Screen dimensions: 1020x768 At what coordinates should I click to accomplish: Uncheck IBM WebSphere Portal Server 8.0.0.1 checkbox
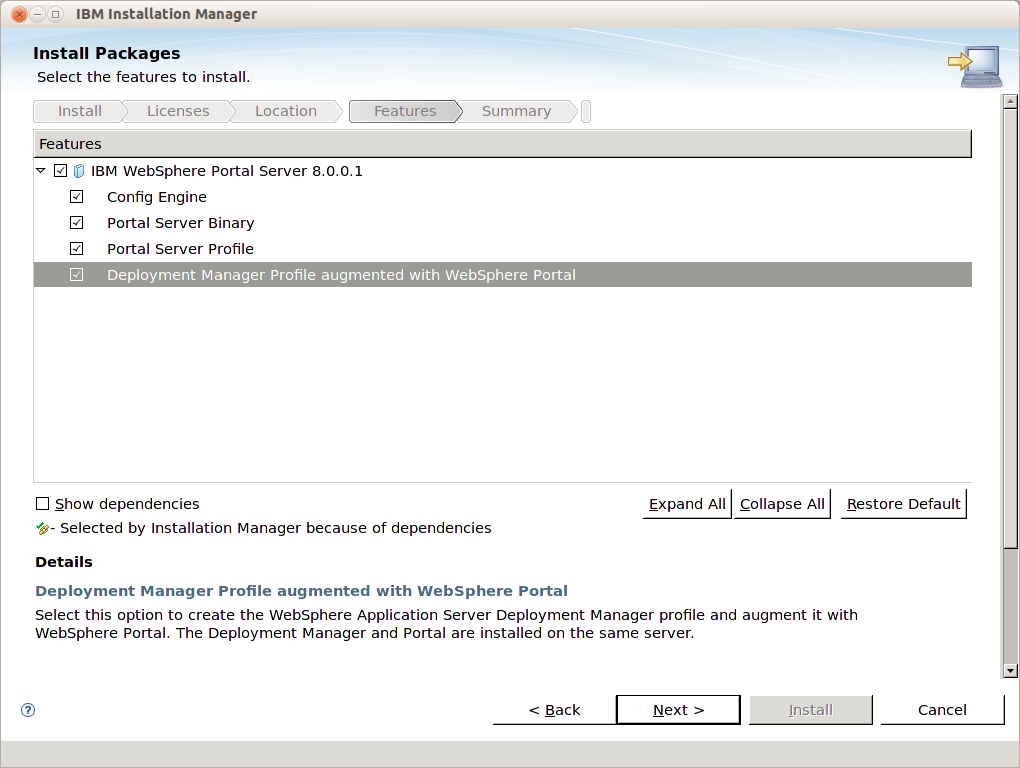60,170
